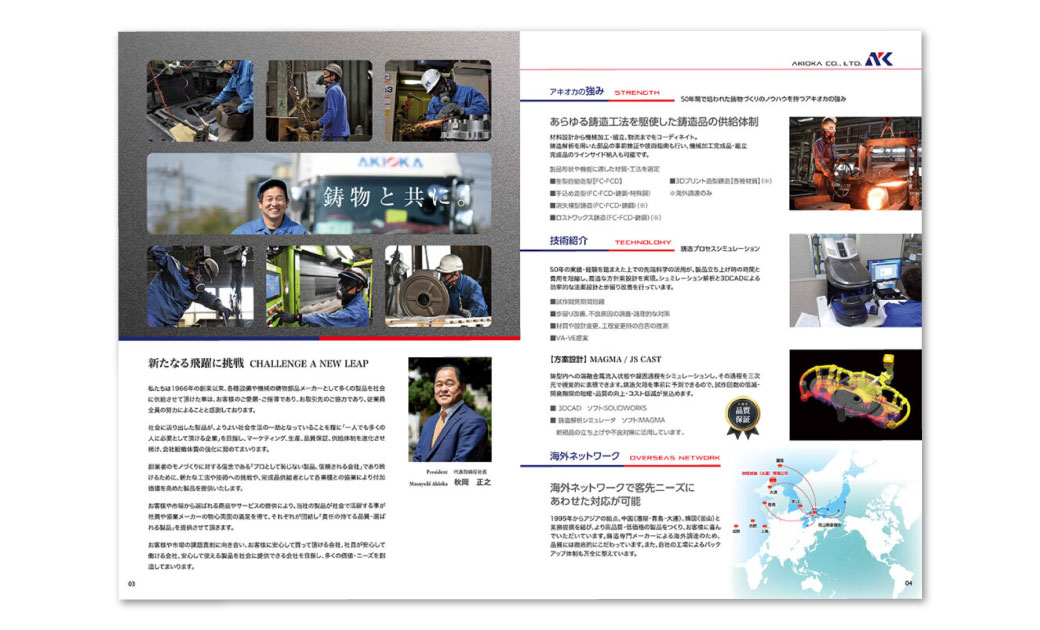1040x630 pixels.
Task: Select the heading 新たなる飛躍に挑戦
Action: coord(196,363)
